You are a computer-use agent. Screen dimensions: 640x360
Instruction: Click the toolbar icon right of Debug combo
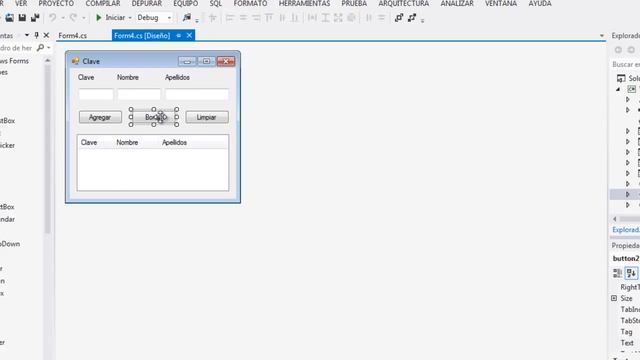tap(187, 18)
